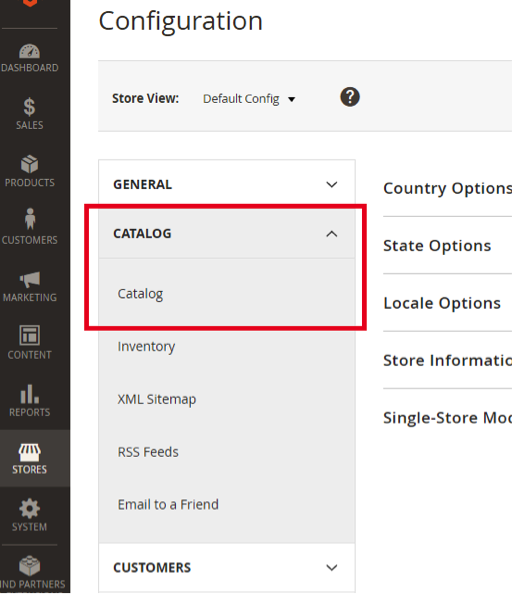
Task: Click the PRODUCTS menu label
Action: [30, 183]
